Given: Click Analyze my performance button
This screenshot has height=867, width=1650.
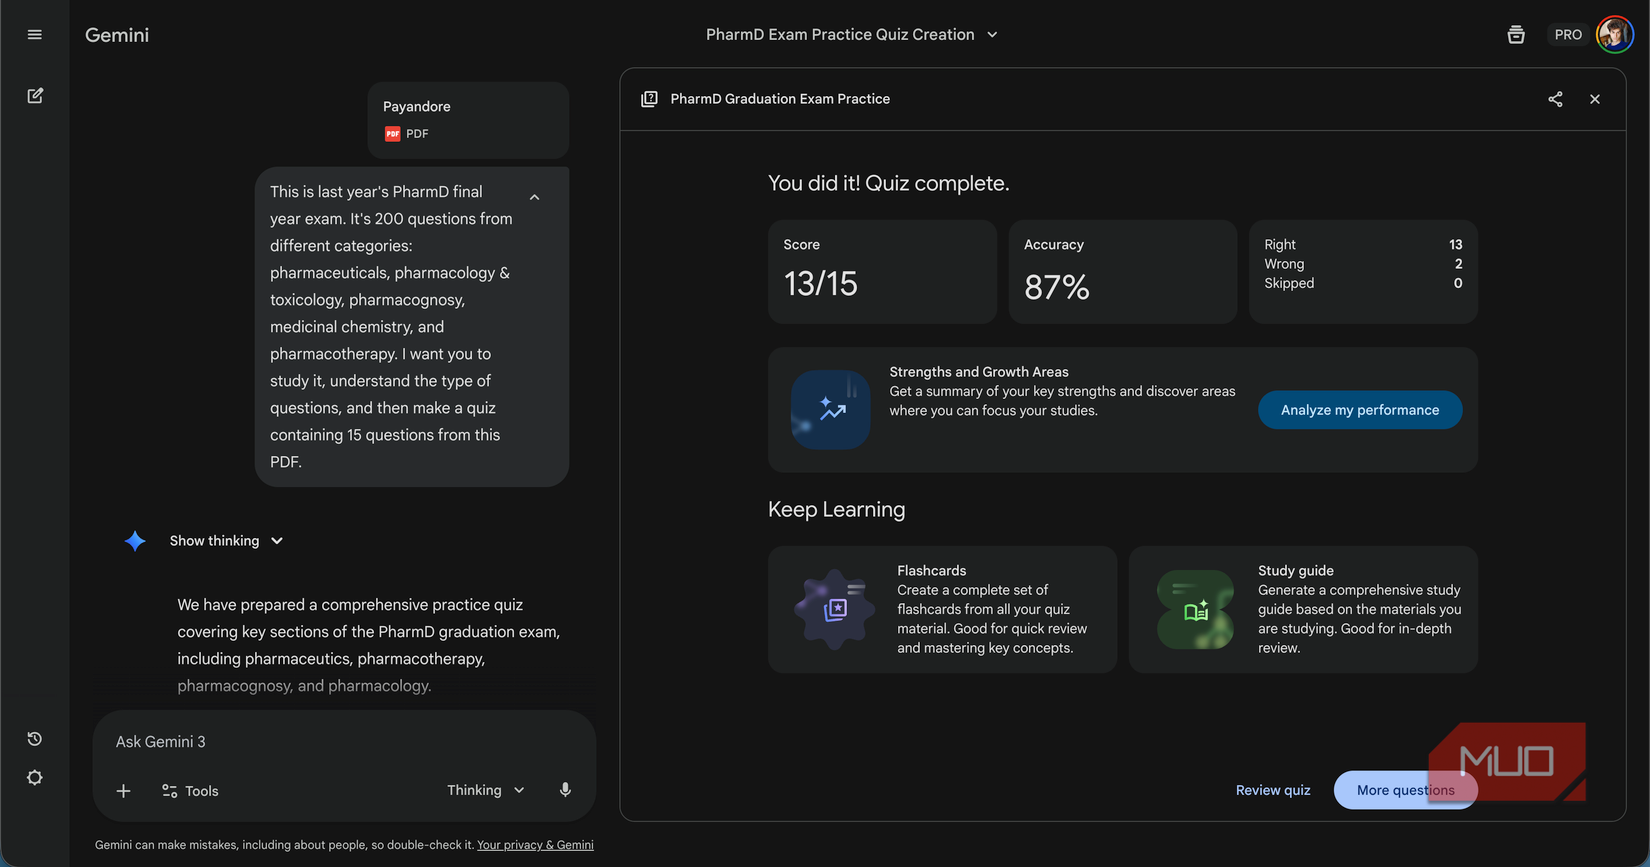Looking at the screenshot, I should pyautogui.click(x=1360, y=410).
